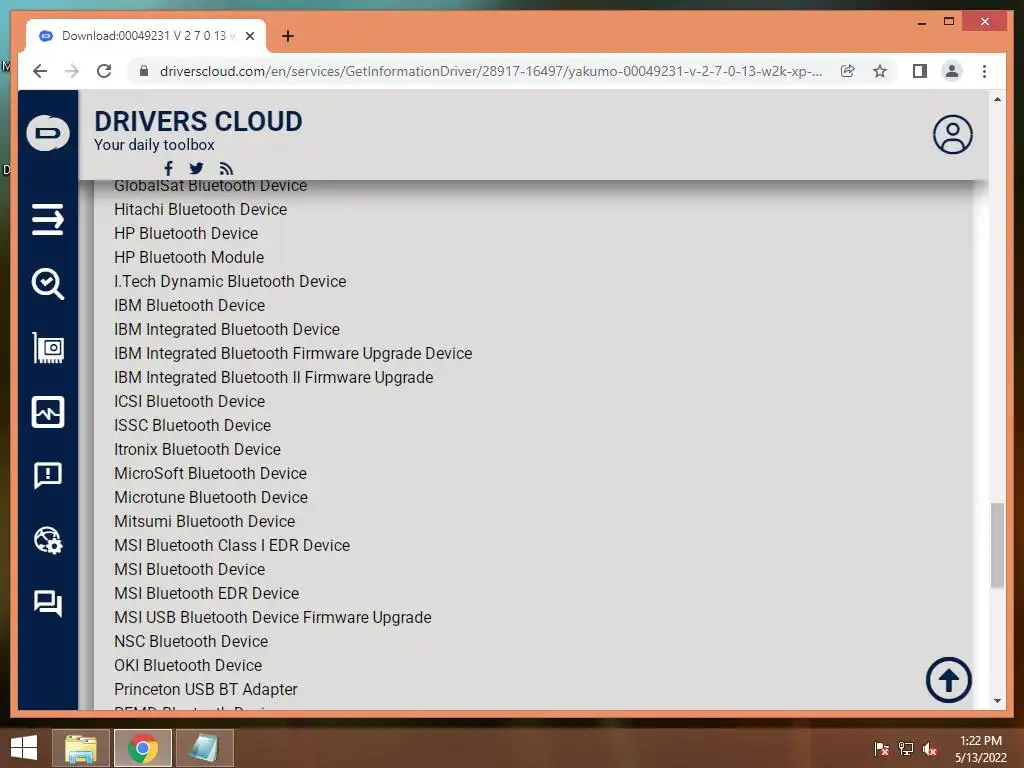Click the back-to-top arrow button
Screen dimensions: 1024x768
[948, 680]
